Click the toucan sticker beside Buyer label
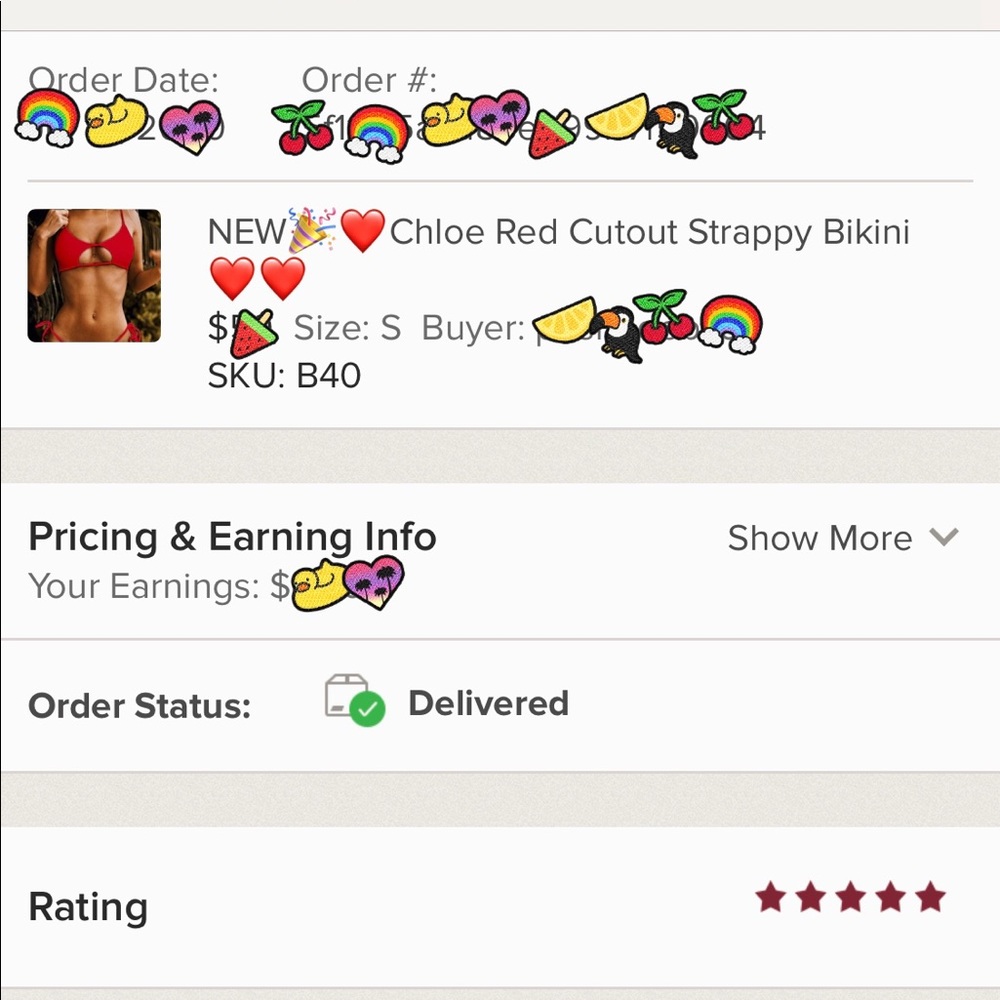1000x1000 pixels. point(616,331)
